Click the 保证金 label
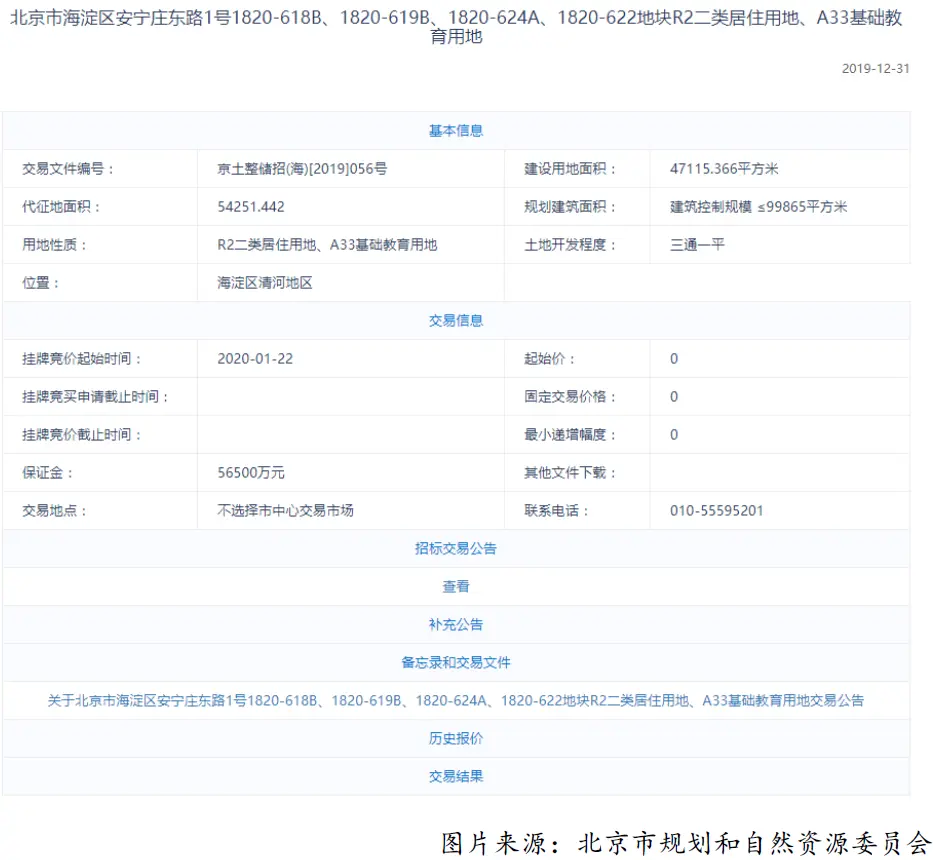 (48, 473)
